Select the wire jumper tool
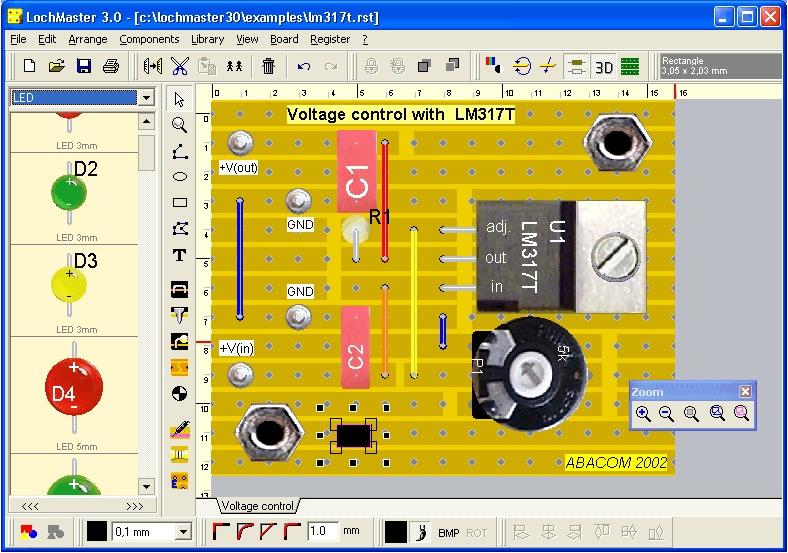 coord(179,289)
